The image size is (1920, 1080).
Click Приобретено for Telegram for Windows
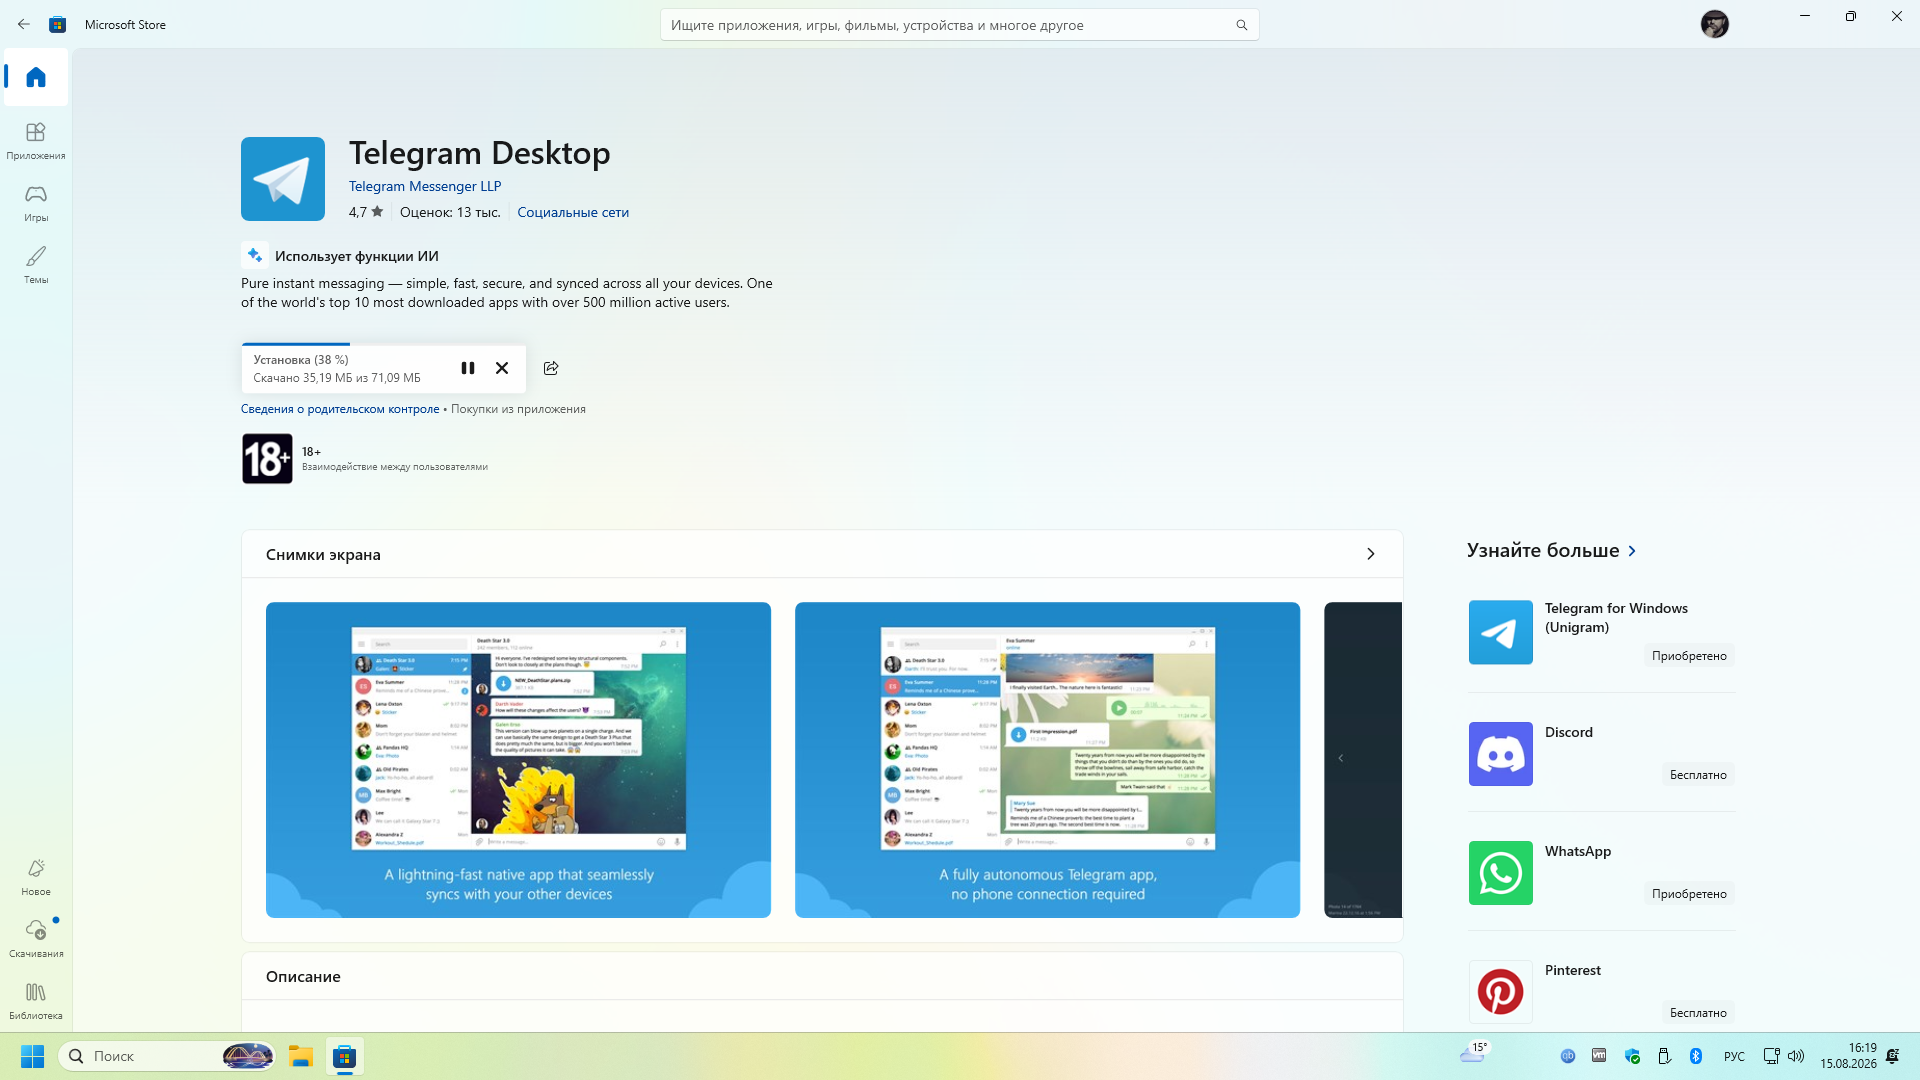point(1689,656)
